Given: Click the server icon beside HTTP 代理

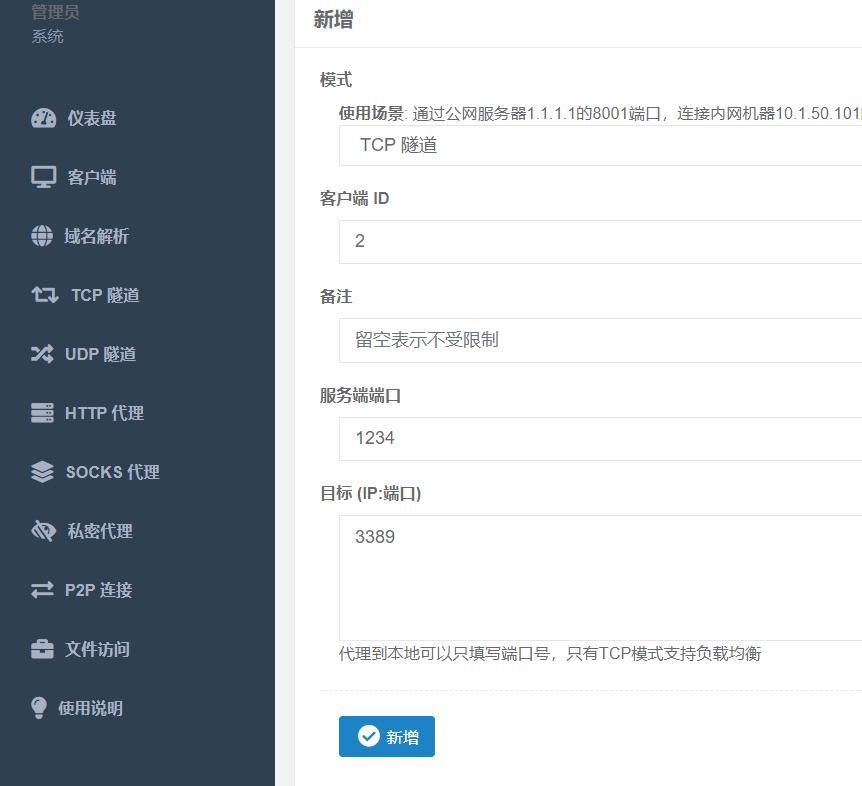Looking at the screenshot, I should [x=42, y=413].
